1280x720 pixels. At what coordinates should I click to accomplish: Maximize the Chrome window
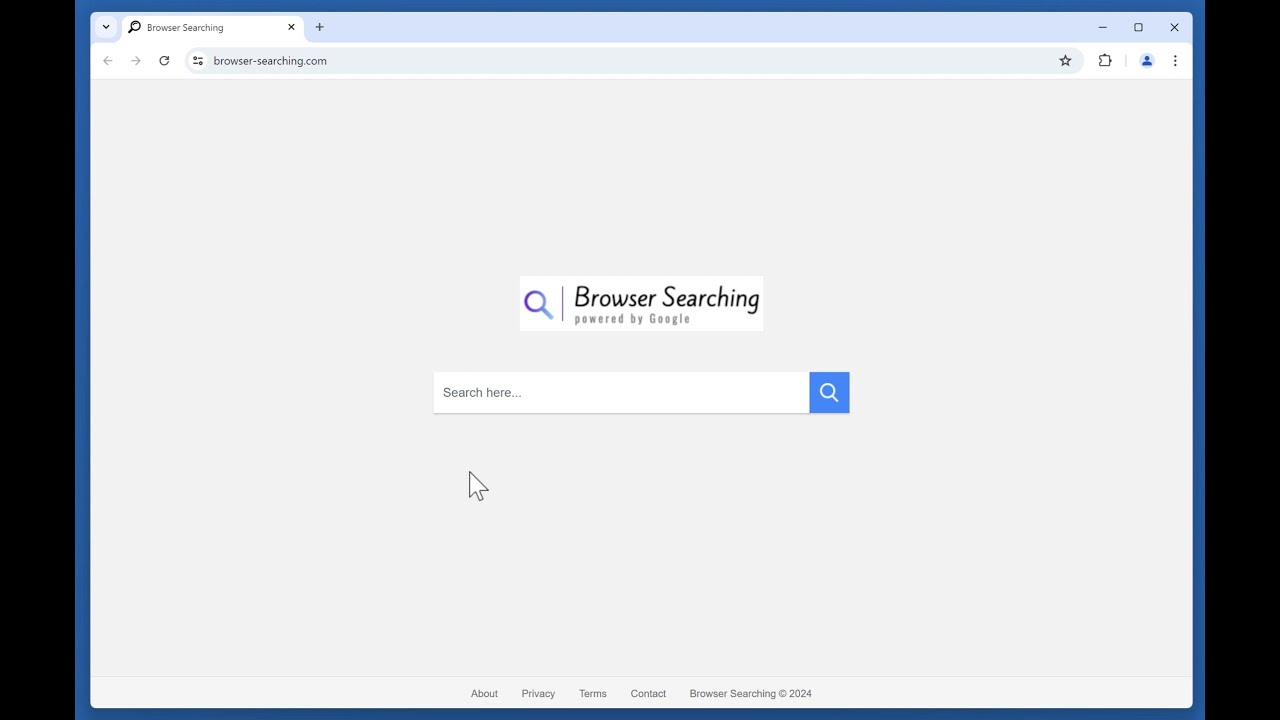1138,27
